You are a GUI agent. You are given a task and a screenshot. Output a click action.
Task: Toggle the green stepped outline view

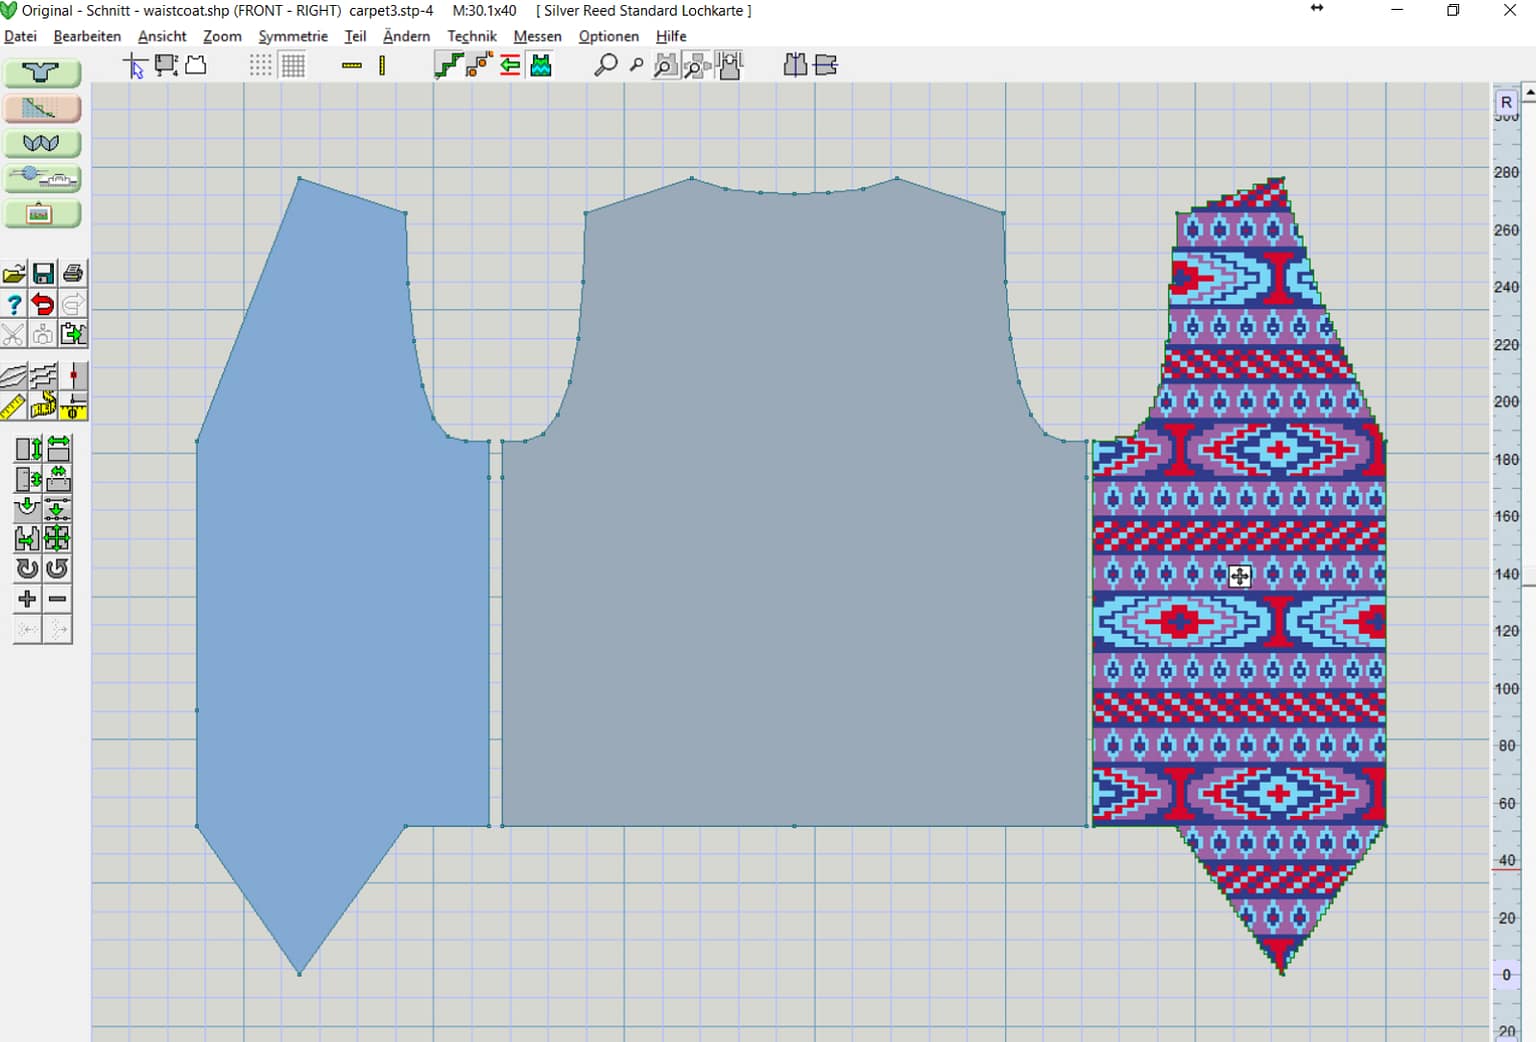(x=448, y=66)
